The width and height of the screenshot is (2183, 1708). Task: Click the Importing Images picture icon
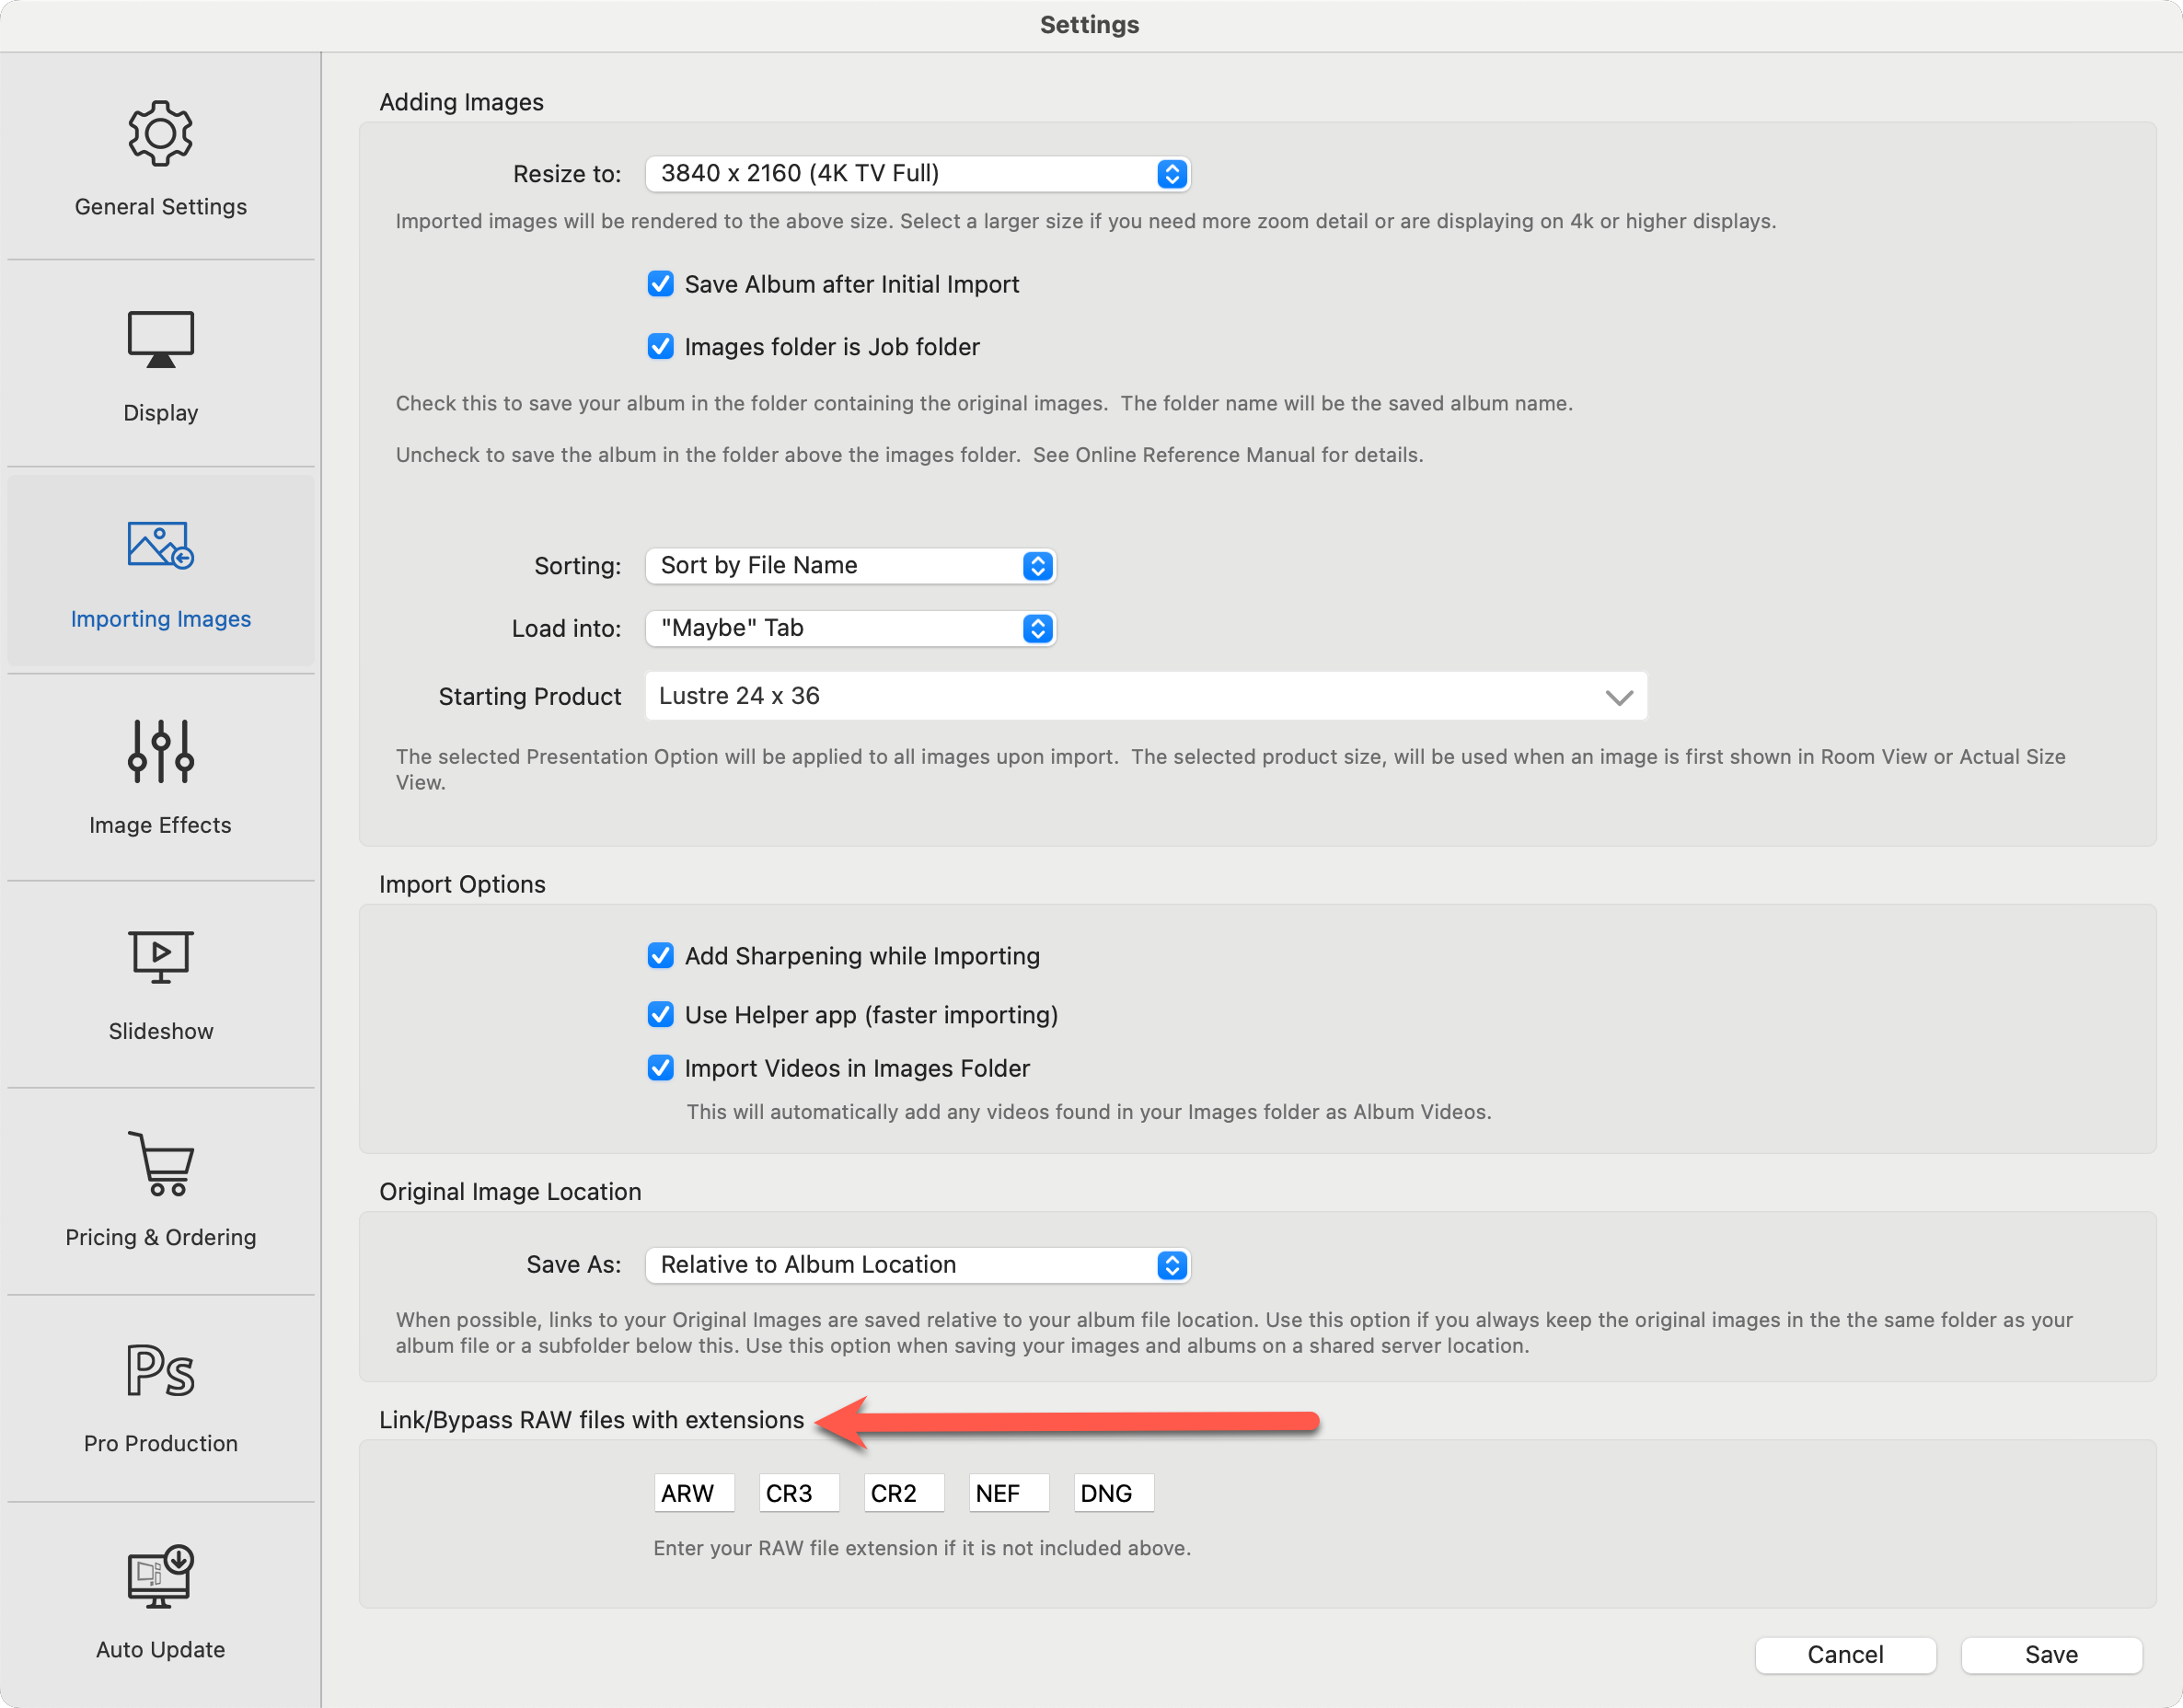[x=160, y=545]
